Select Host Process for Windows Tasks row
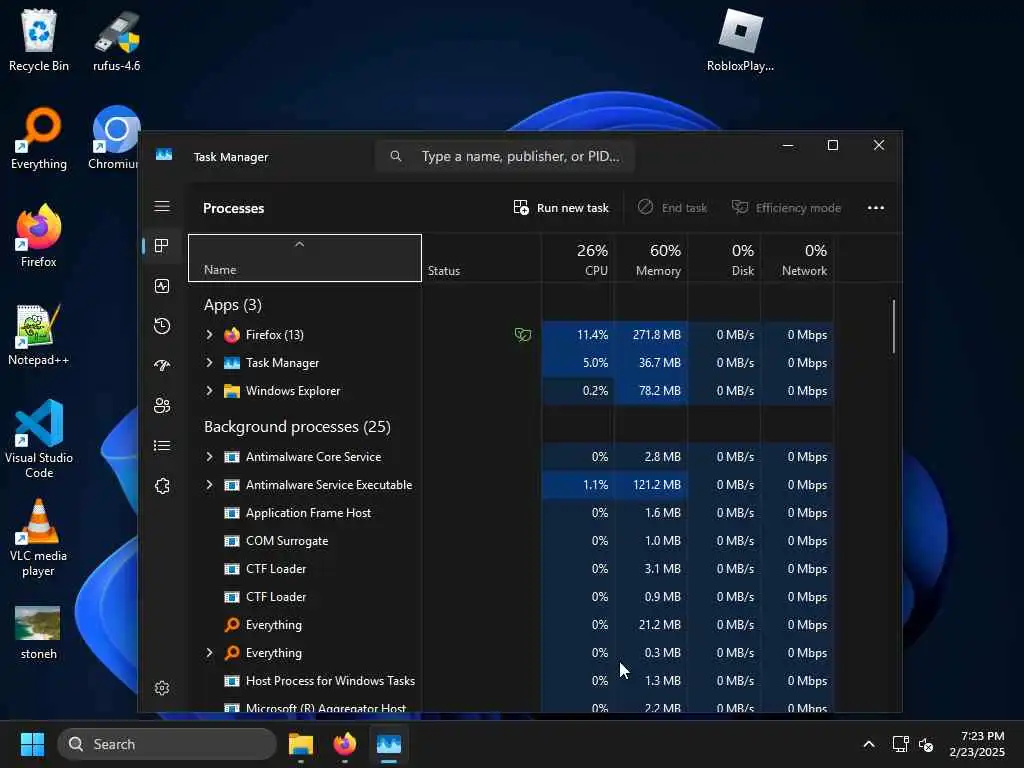Image resolution: width=1024 pixels, height=768 pixels. tap(511, 680)
